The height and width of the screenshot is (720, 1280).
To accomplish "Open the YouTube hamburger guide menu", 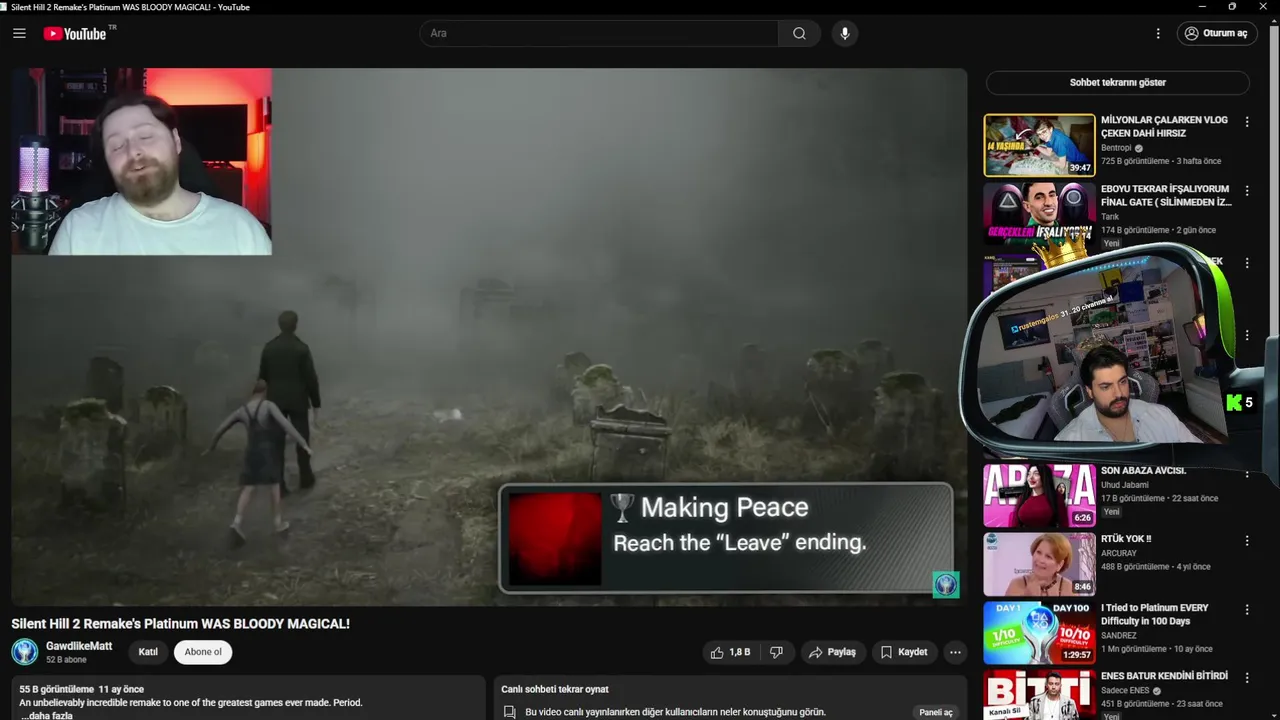I will [x=19, y=33].
